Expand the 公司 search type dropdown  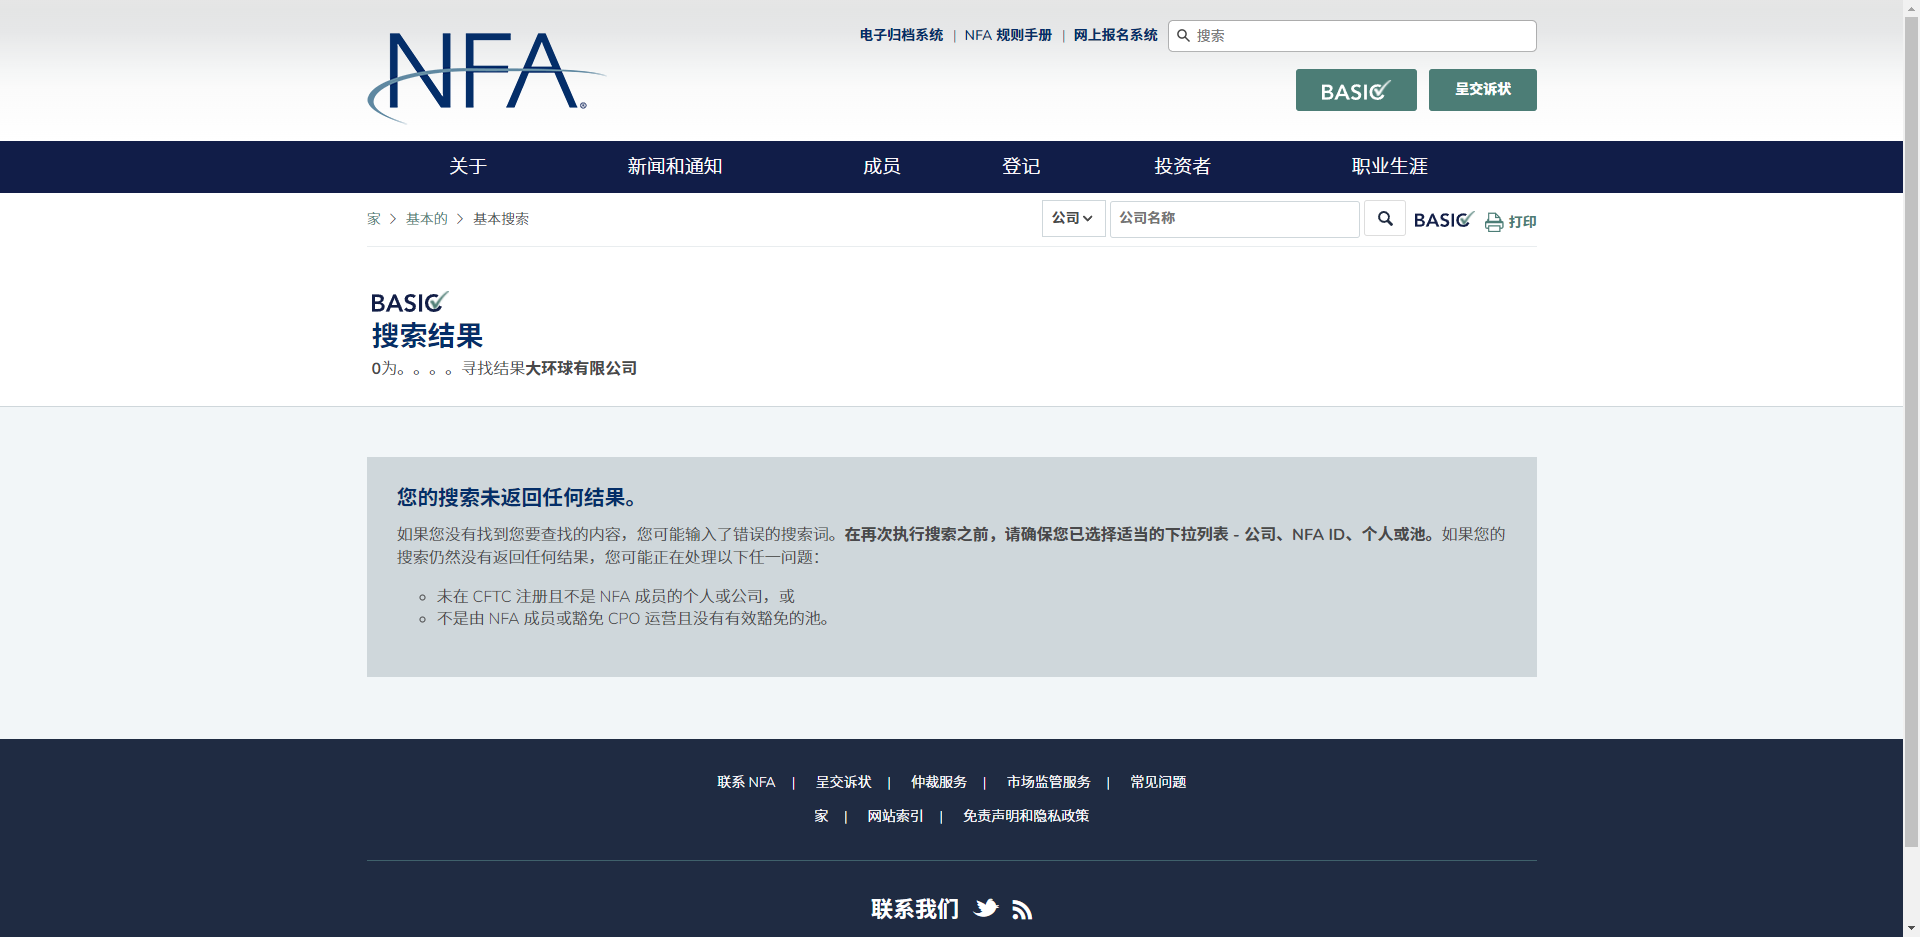pos(1073,218)
